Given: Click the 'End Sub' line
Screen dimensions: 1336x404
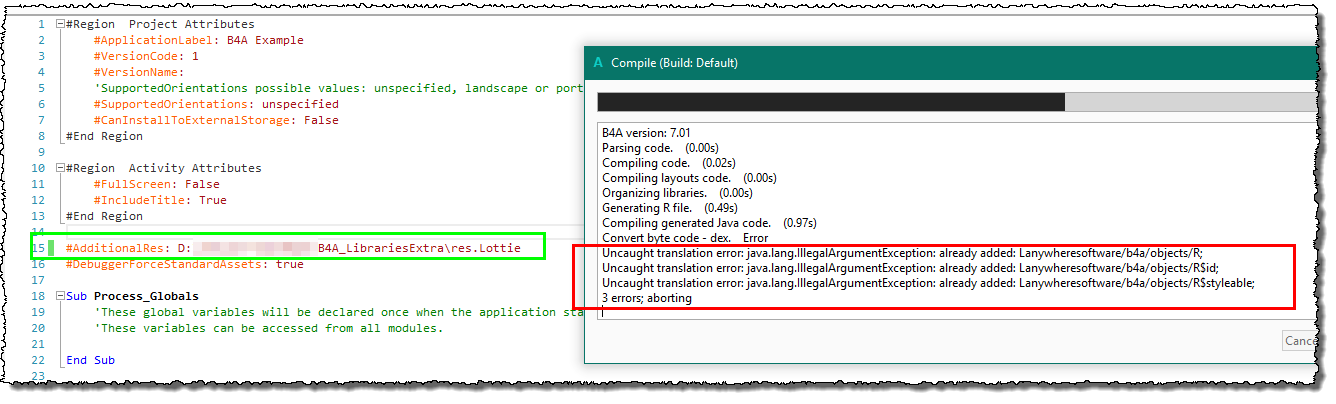Looking at the screenshot, I should (x=90, y=360).
